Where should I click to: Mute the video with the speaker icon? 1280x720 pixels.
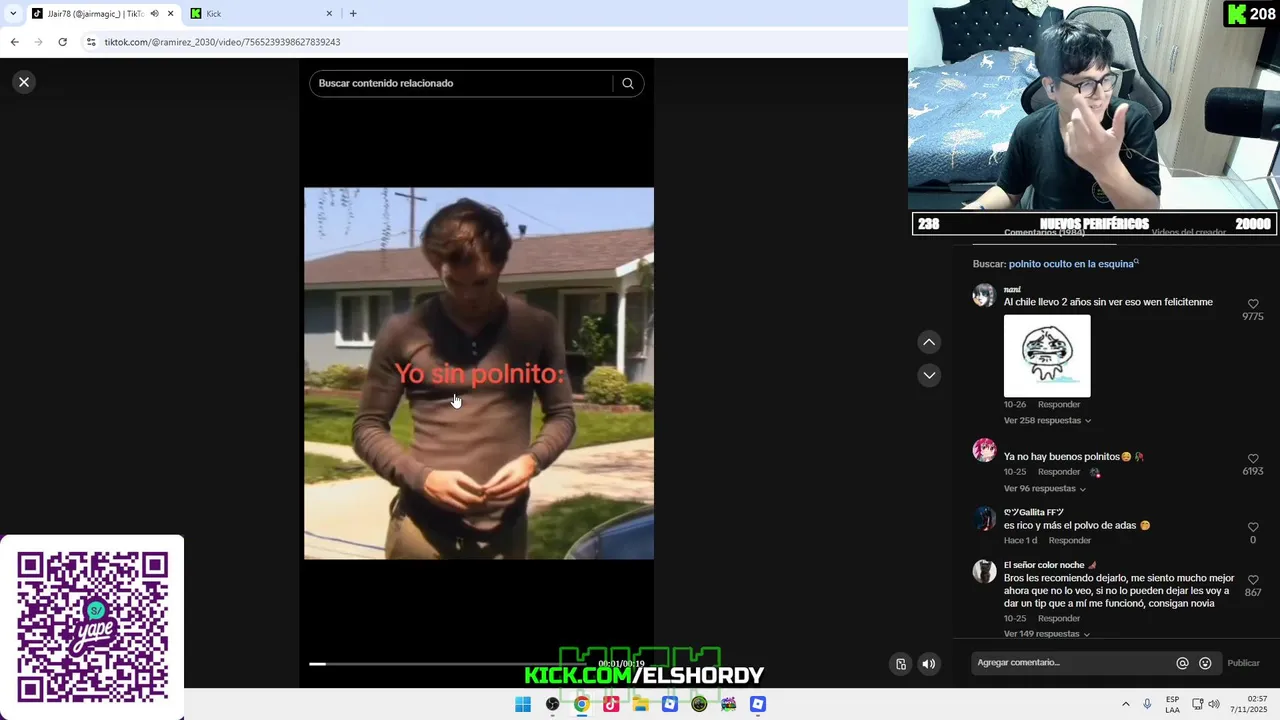pyautogui.click(x=929, y=664)
